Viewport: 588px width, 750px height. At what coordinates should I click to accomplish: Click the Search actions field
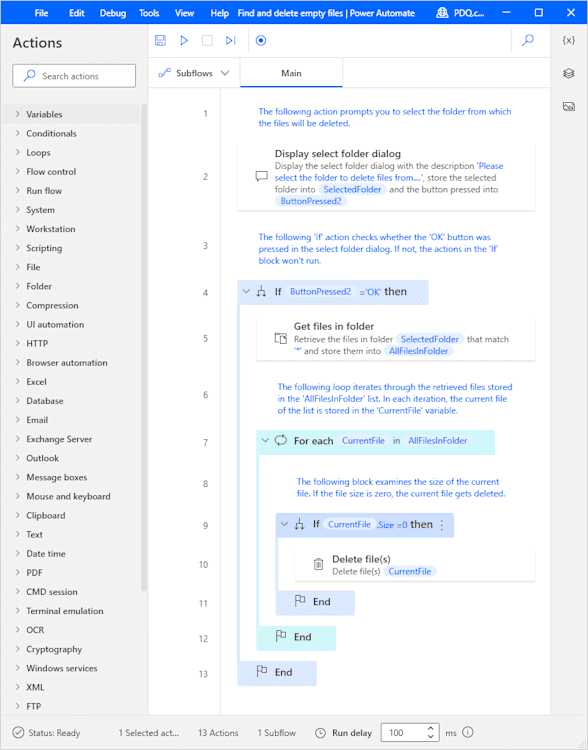pos(74,76)
